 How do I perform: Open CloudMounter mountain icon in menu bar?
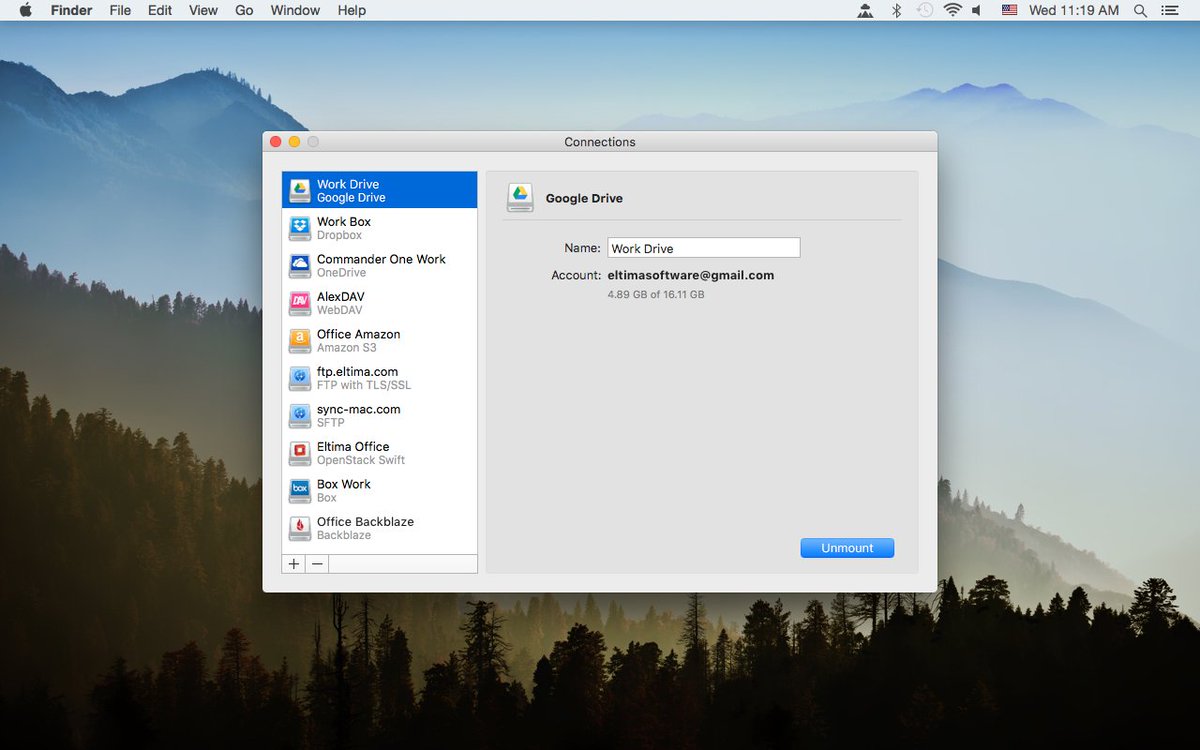(x=865, y=10)
